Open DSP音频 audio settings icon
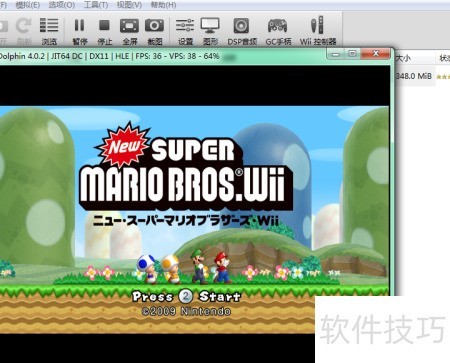 click(242, 31)
